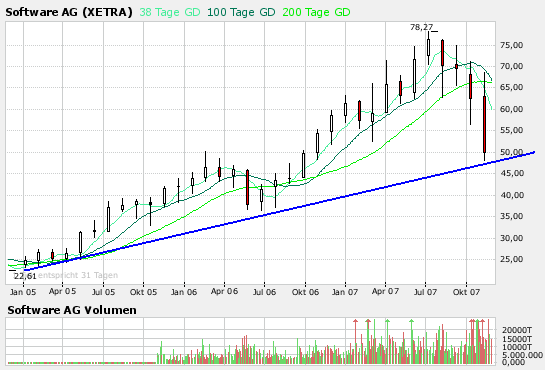This screenshot has height=370, width=545.
Task: Click the 70,00 price axis label
Action: (511, 66)
